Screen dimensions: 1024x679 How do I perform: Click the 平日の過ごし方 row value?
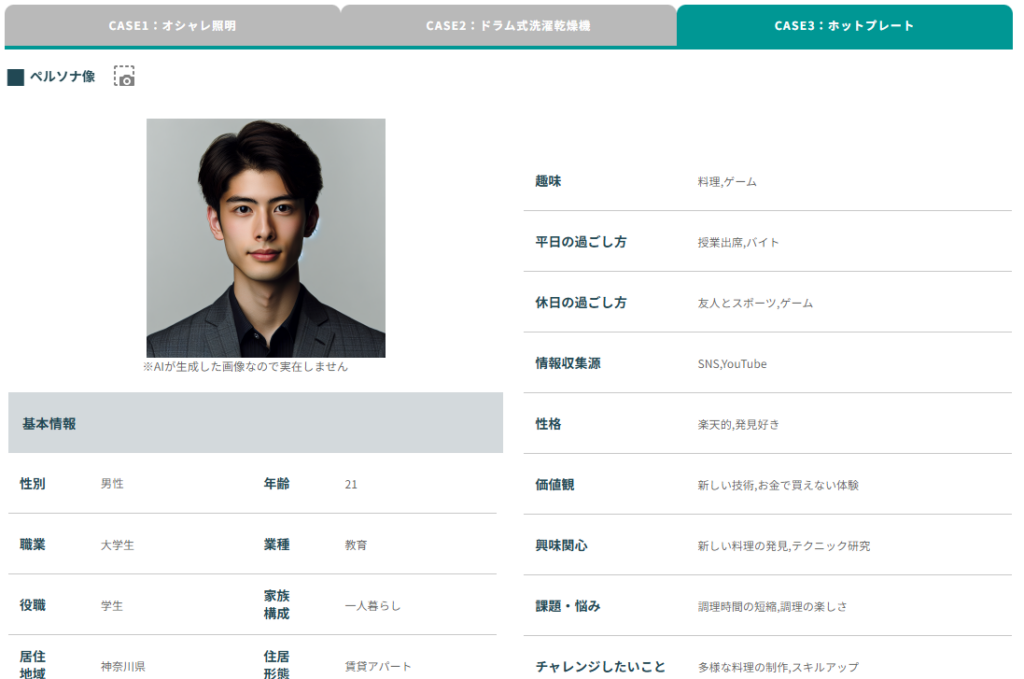pyautogui.click(x=738, y=242)
